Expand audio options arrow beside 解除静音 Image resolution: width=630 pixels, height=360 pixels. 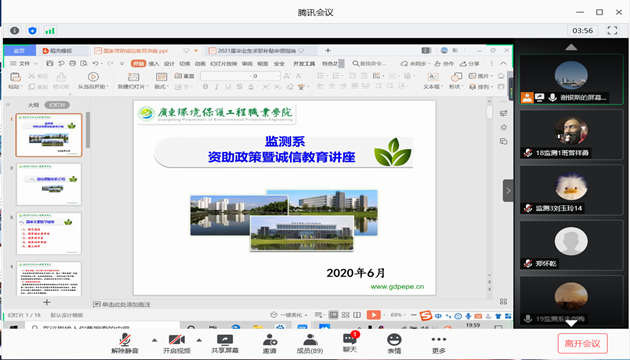155,340
